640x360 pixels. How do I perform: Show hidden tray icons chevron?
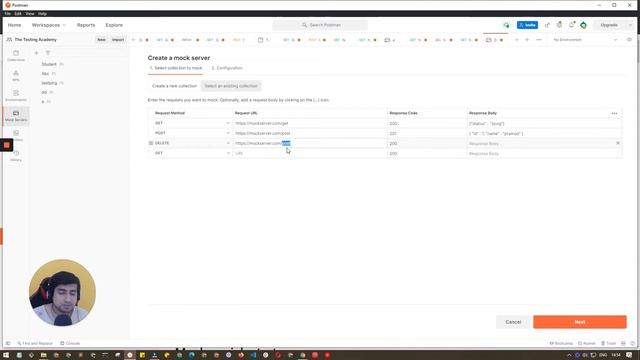[569, 355]
